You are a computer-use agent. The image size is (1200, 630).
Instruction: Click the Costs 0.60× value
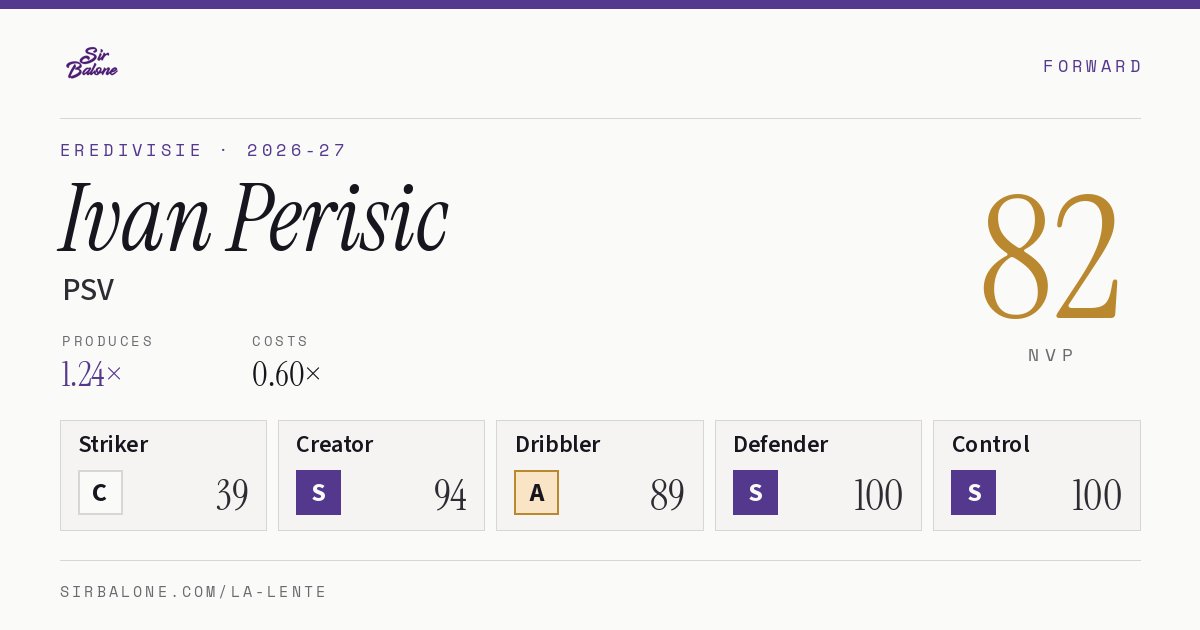pos(286,374)
